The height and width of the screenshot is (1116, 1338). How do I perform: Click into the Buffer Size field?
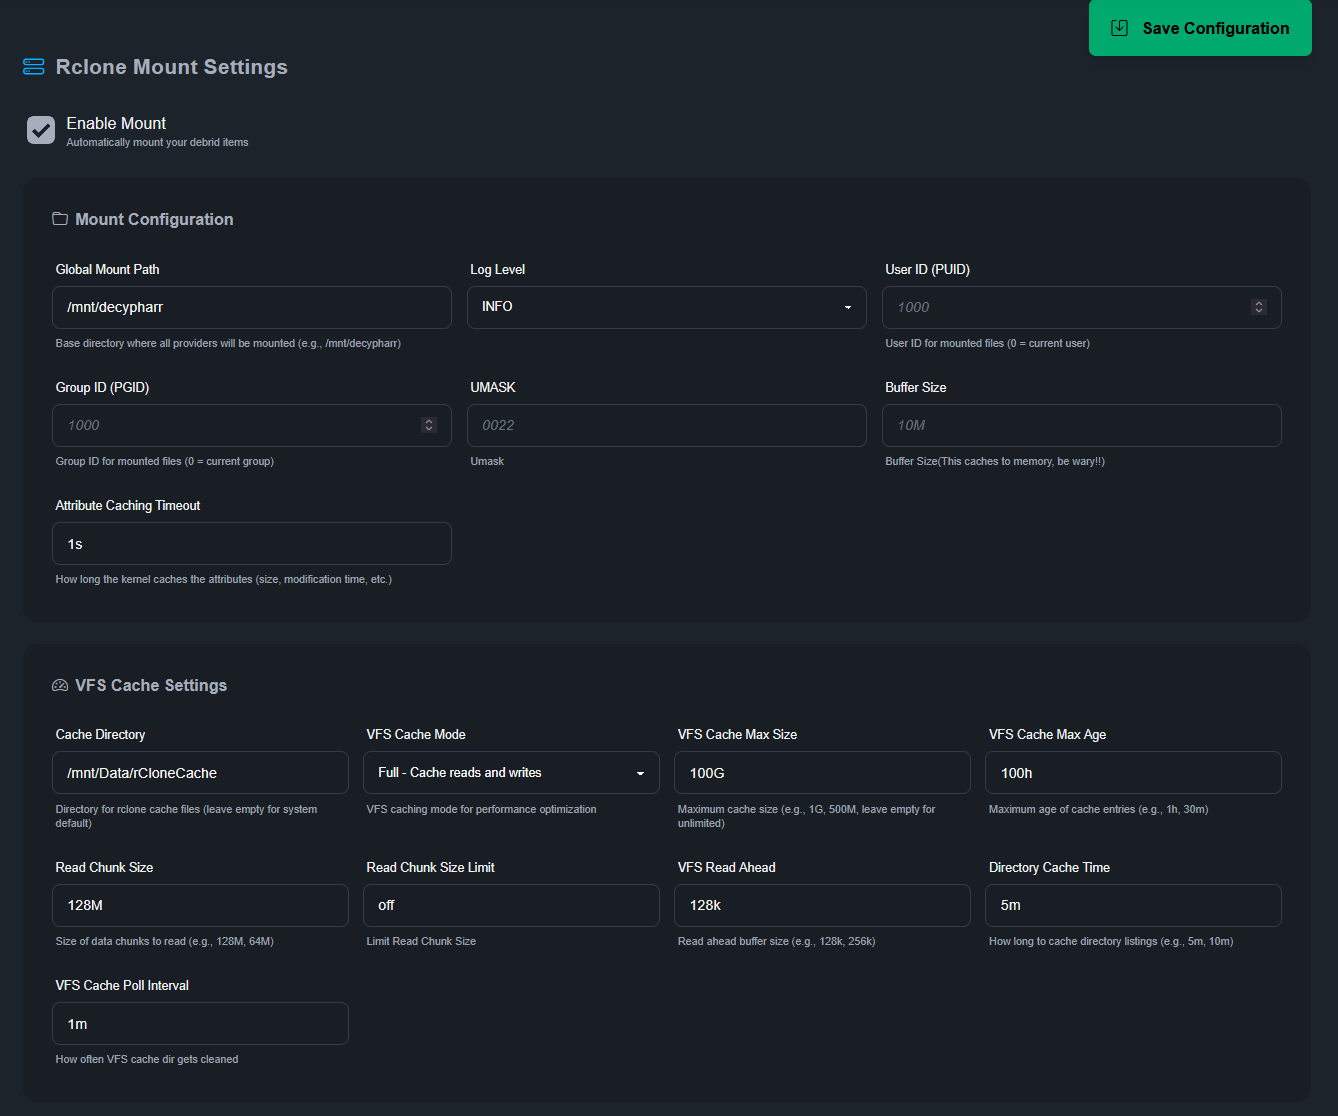1082,425
